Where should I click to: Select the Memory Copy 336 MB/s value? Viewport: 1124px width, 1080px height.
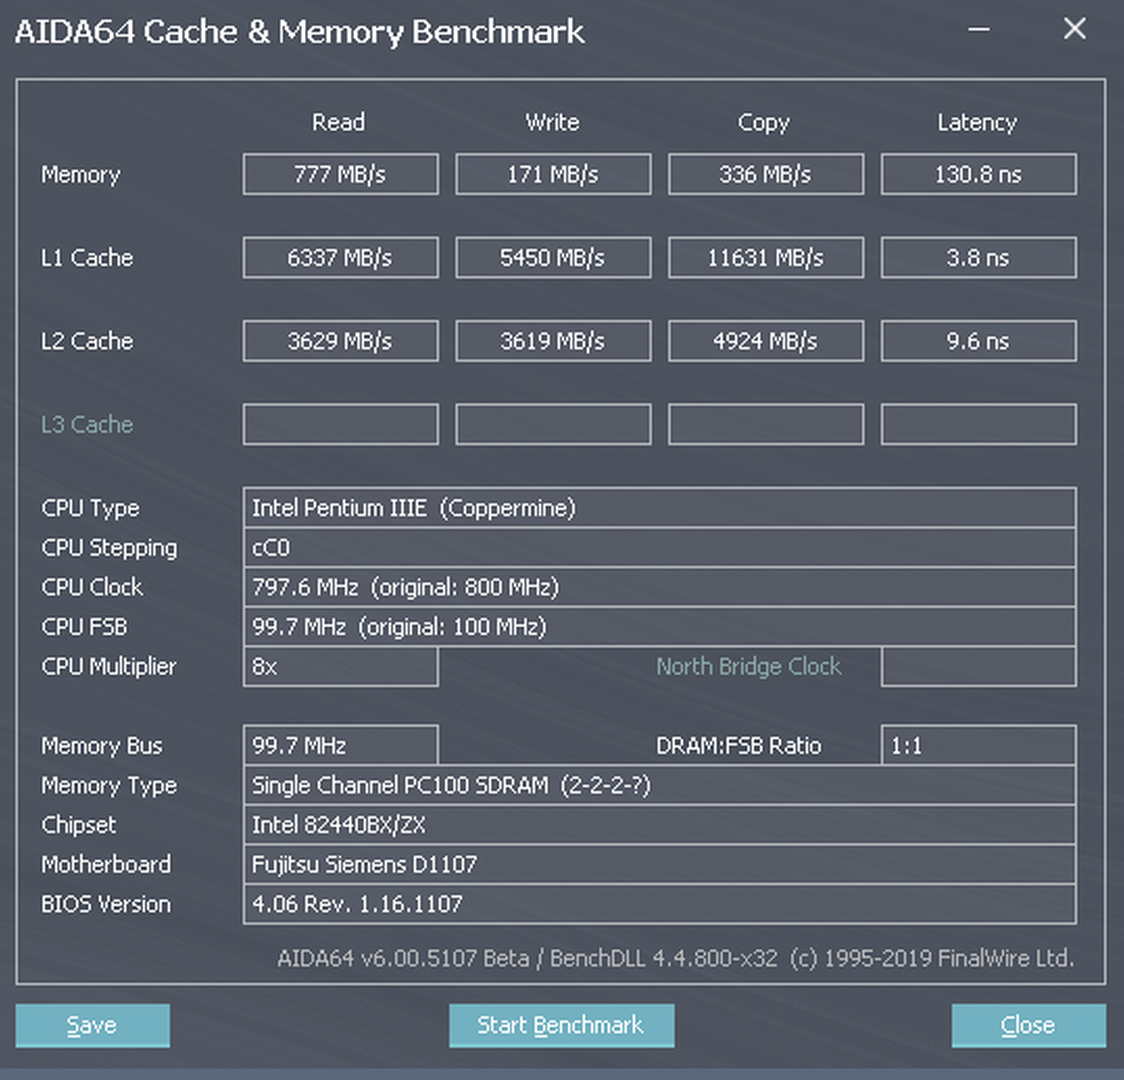coord(766,174)
